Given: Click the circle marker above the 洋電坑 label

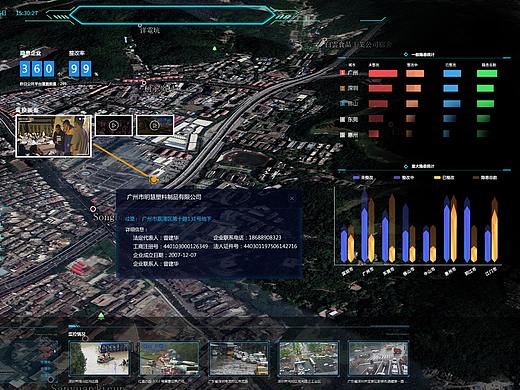Looking at the screenshot, I should 140,25.
